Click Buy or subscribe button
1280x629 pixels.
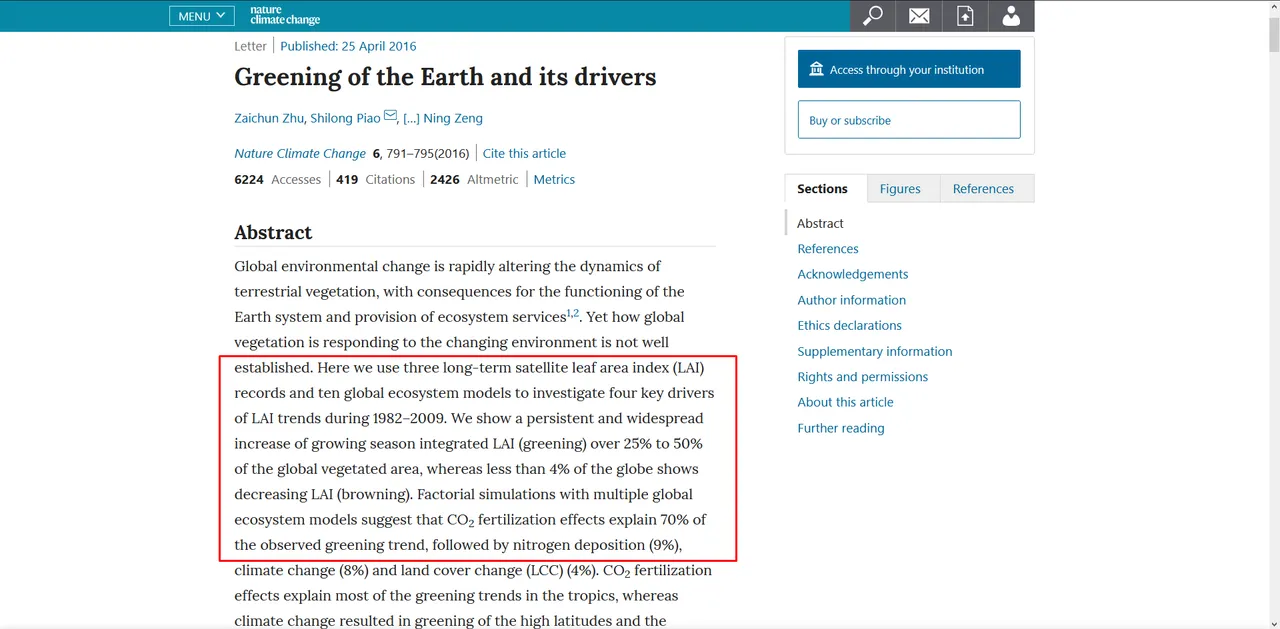pos(909,120)
